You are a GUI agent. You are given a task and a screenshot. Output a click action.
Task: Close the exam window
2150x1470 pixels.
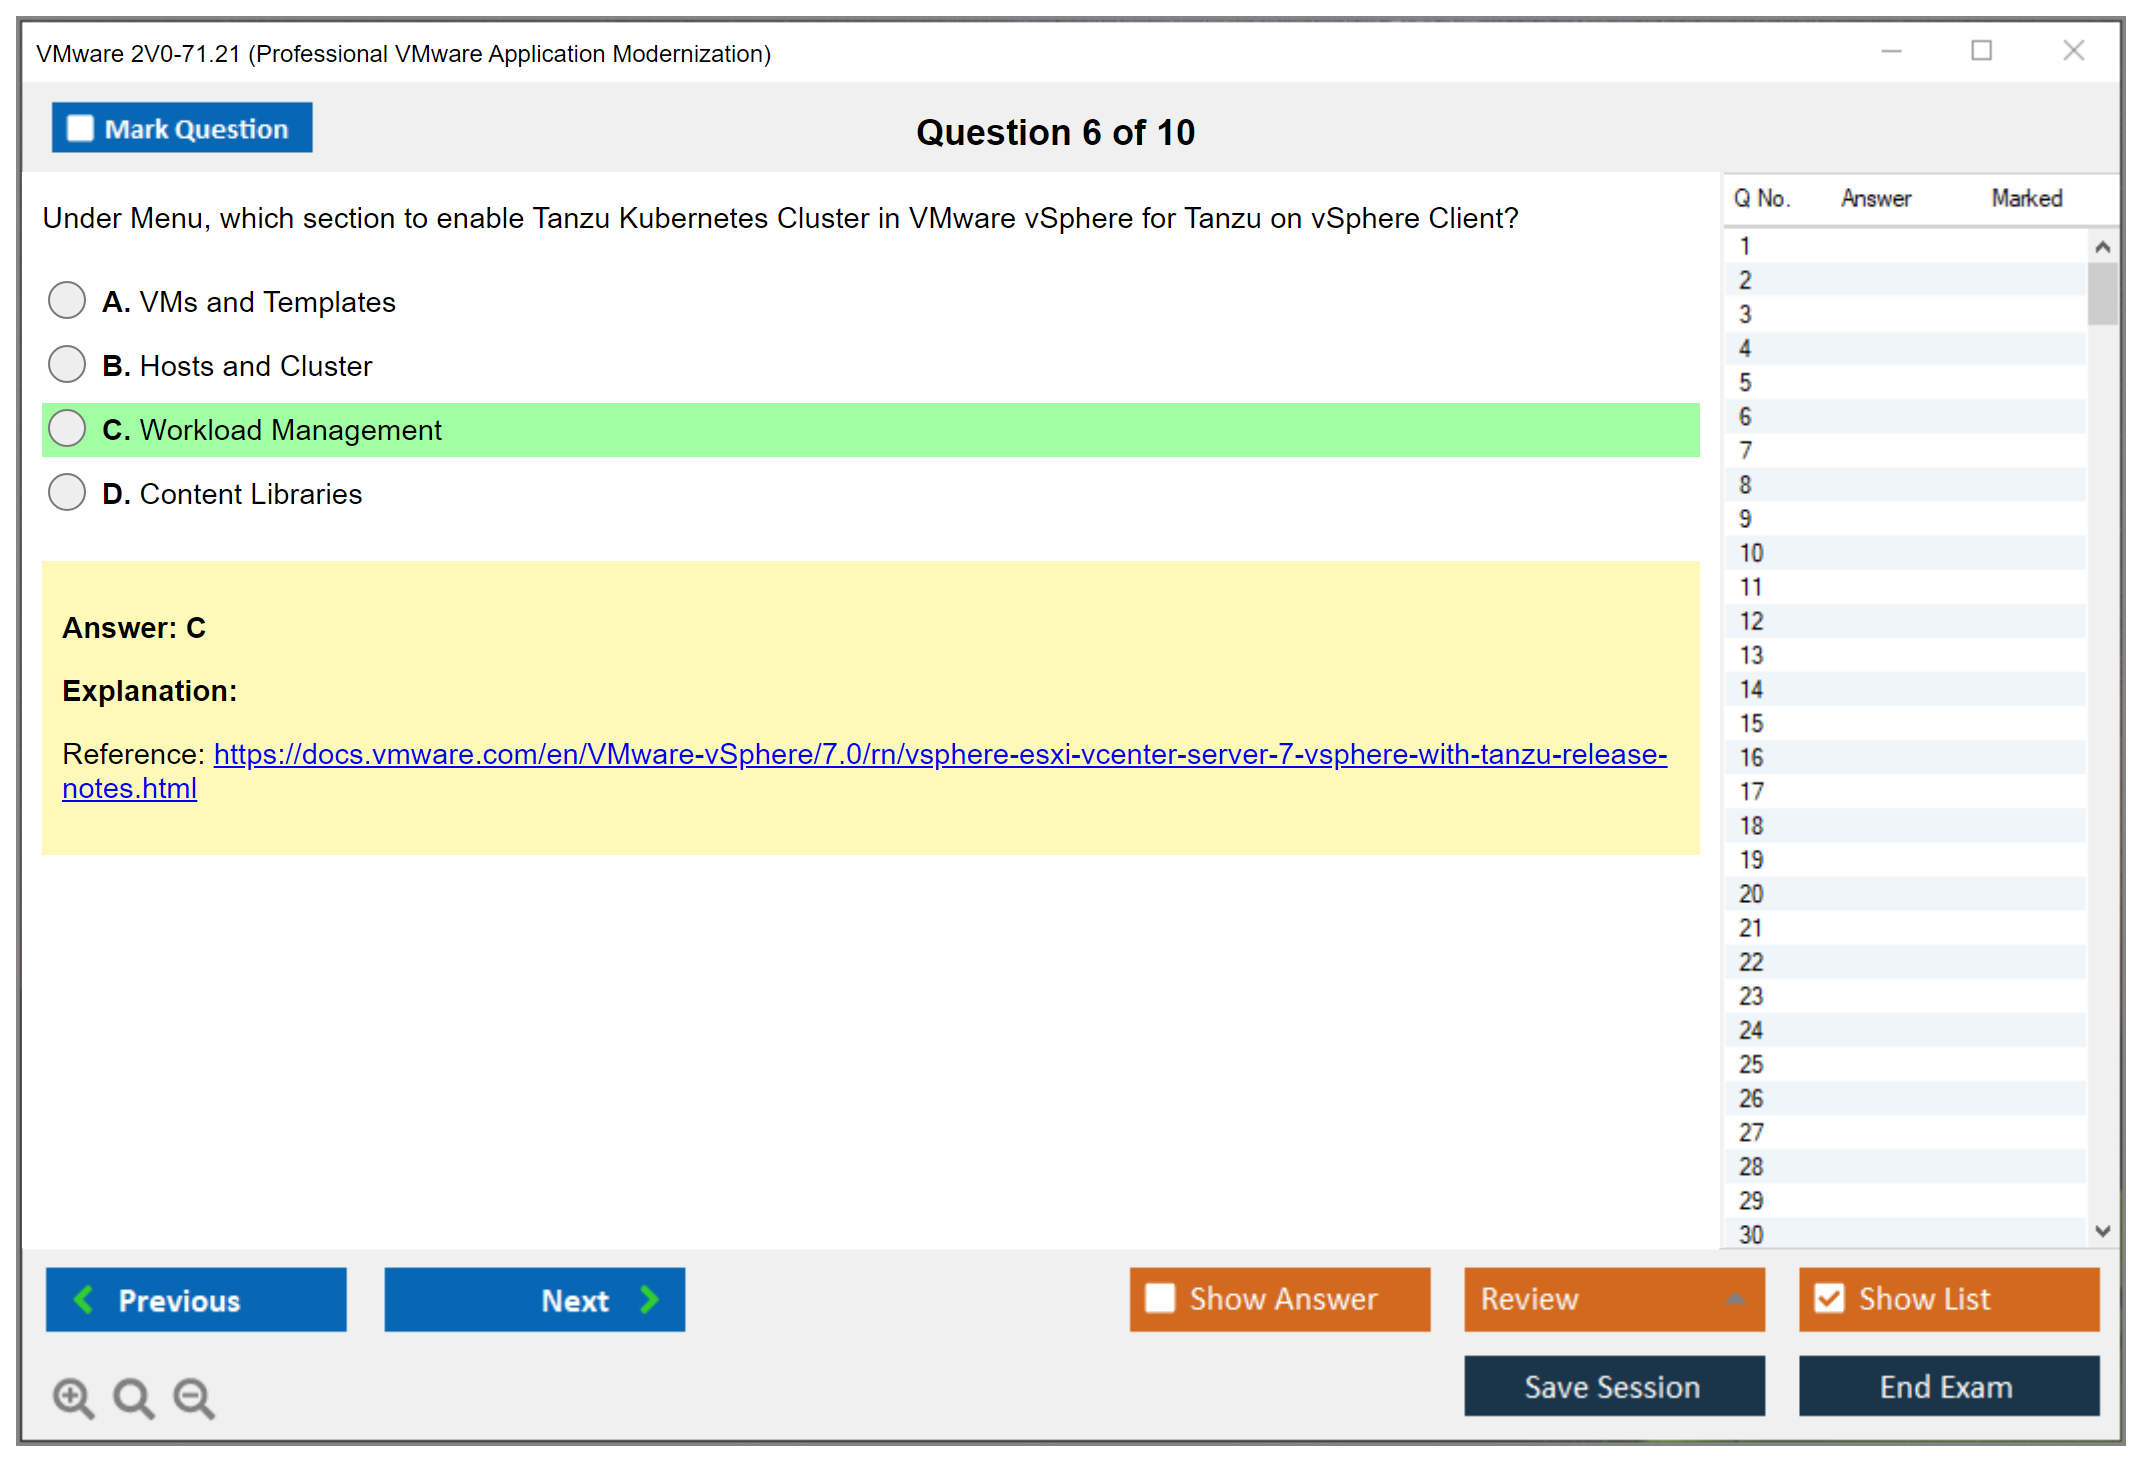point(2073,51)
